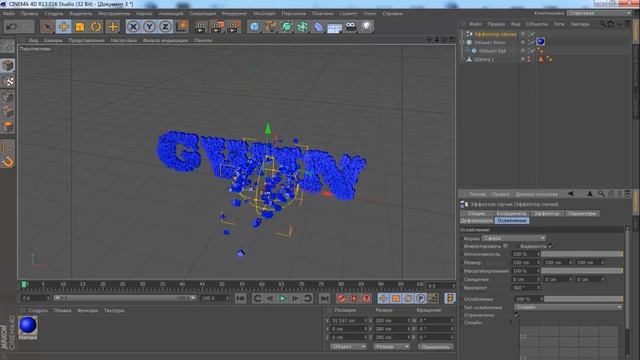Switch the coordinate system icon
640x360 pixels.
tap(181, 27)
